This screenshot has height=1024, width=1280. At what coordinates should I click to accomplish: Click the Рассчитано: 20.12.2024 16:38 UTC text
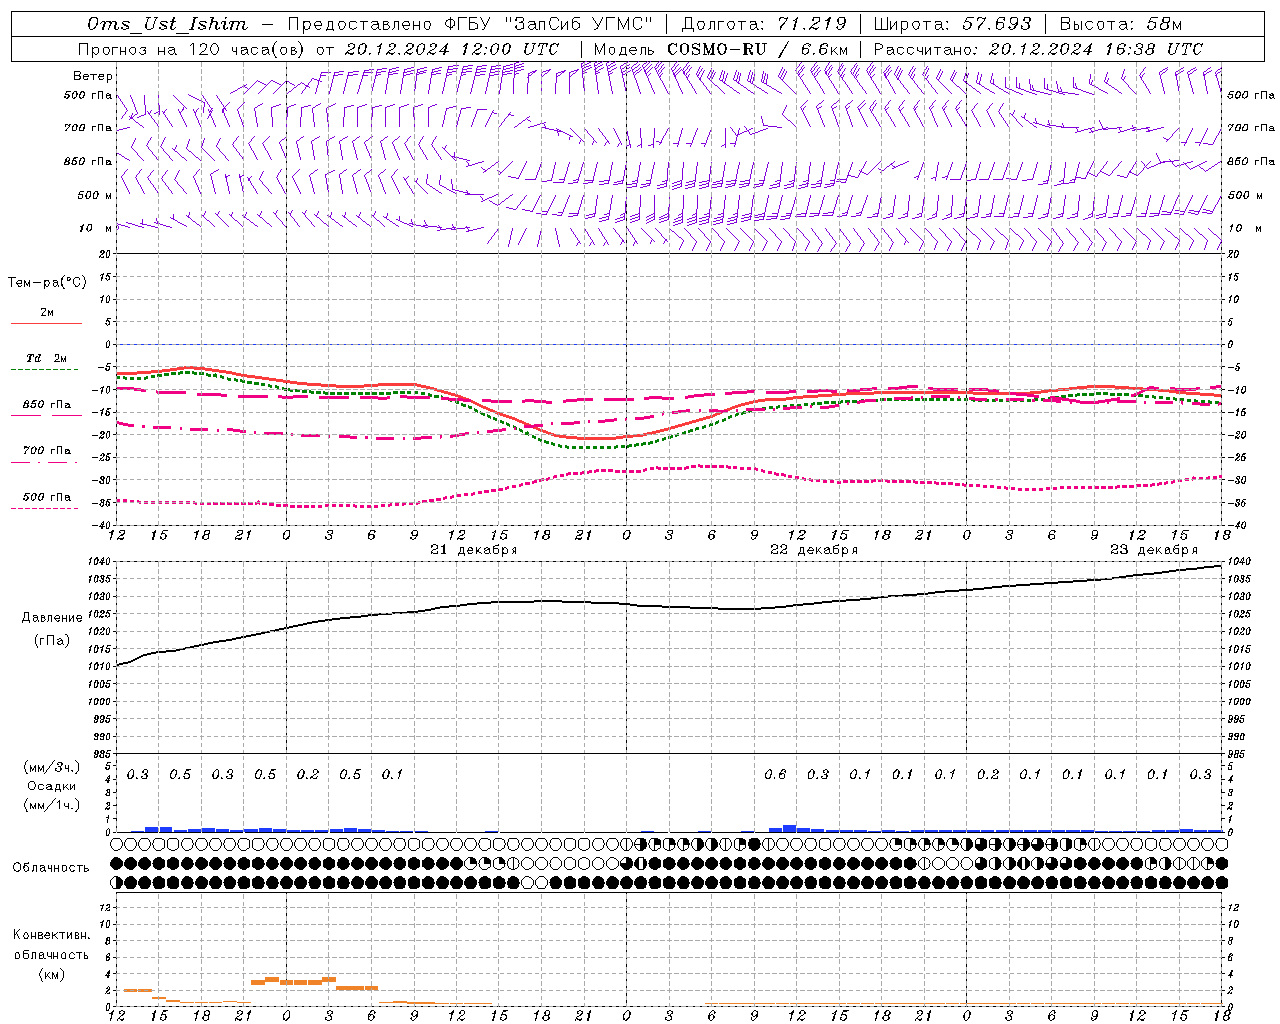coord(1038,49)
